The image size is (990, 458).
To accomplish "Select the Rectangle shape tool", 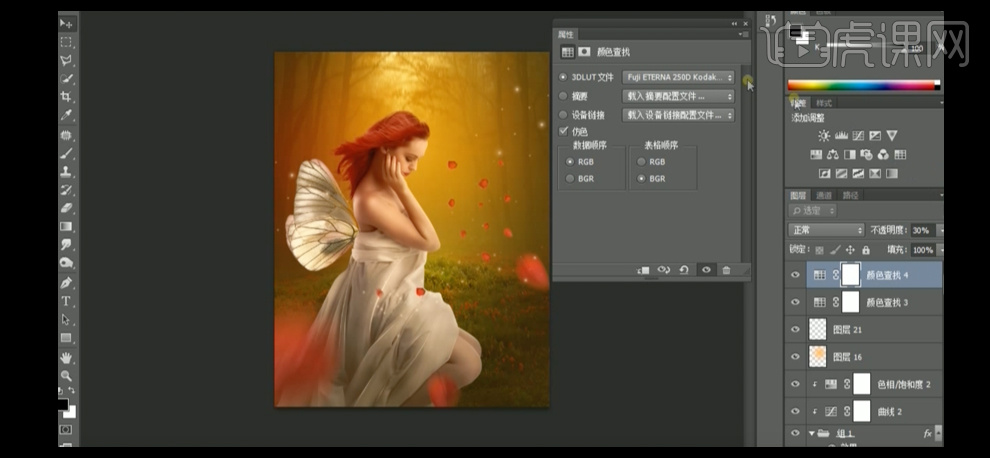I will tap(66, 338).
